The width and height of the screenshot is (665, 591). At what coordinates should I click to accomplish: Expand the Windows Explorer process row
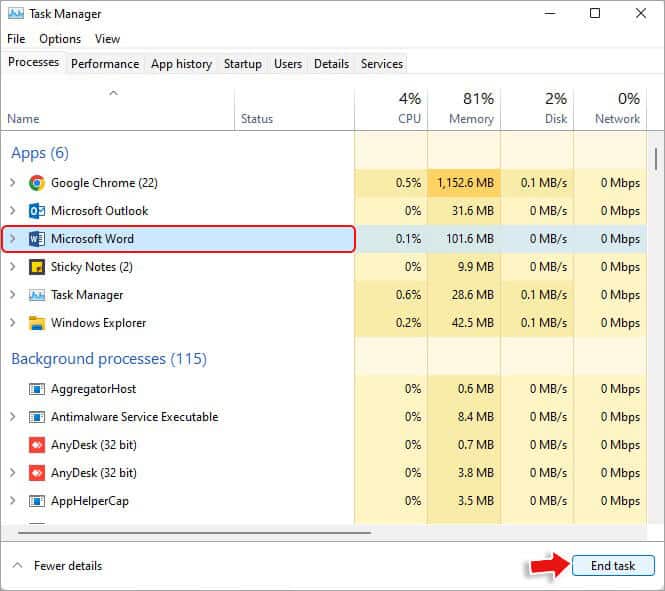click(x=13, y=323)
